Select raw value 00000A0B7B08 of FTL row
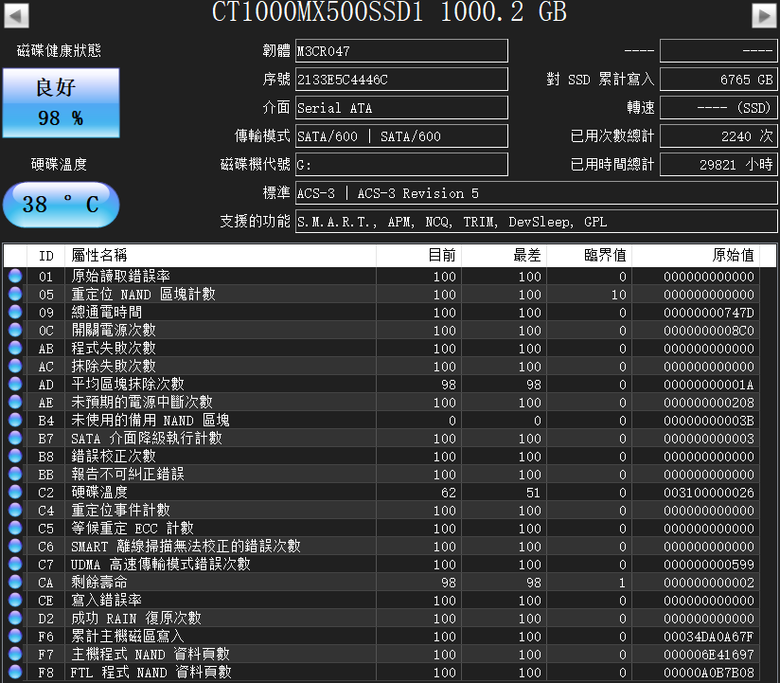Image resolution: width=780 pixels, height=683 pixels. click(709, 673)
